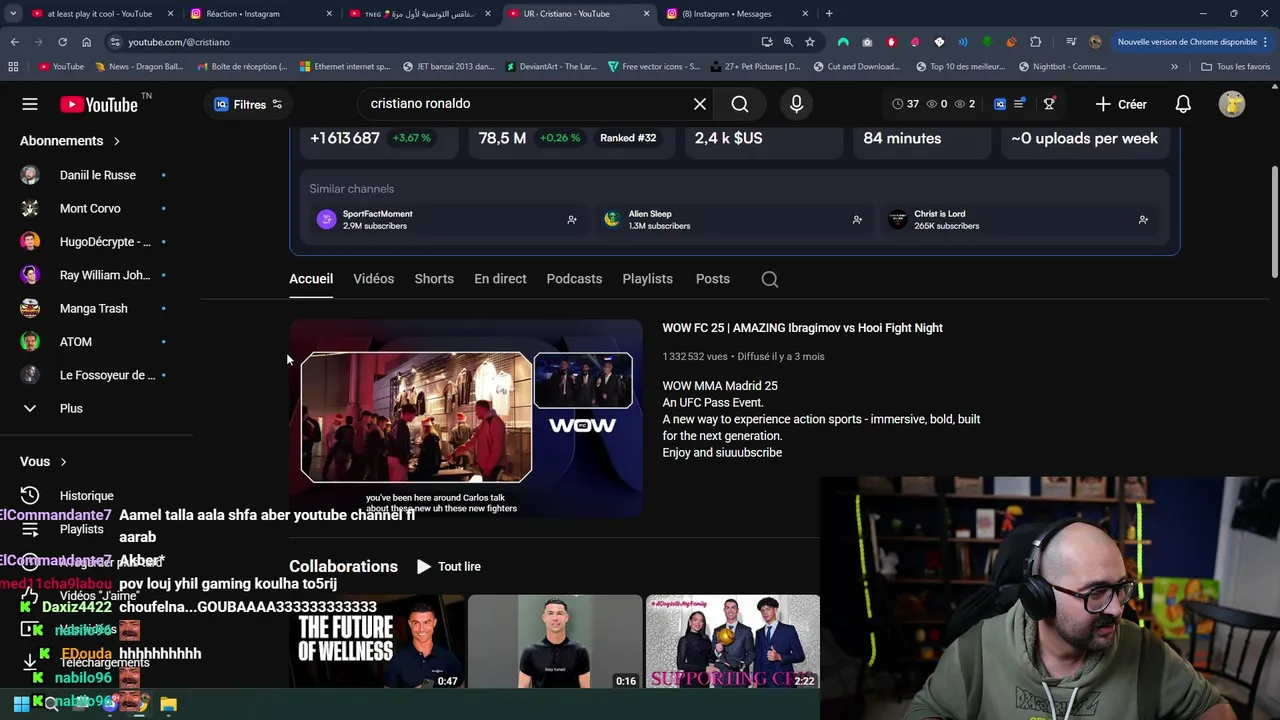Subscribe icon next to SportFactMoment

572,220
